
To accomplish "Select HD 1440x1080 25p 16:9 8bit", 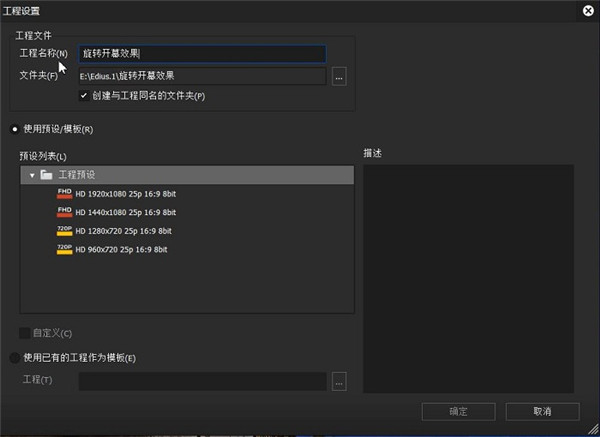I will click(126, 212).
